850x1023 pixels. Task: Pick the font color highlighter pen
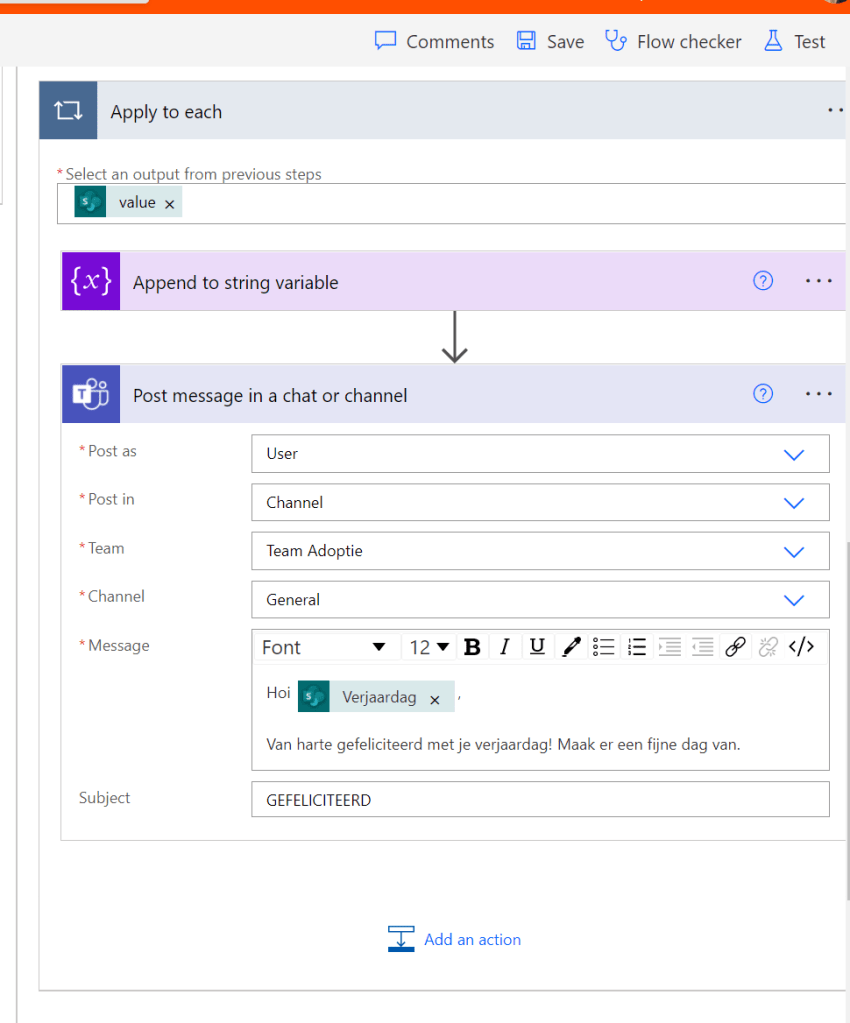click(571, 647)
